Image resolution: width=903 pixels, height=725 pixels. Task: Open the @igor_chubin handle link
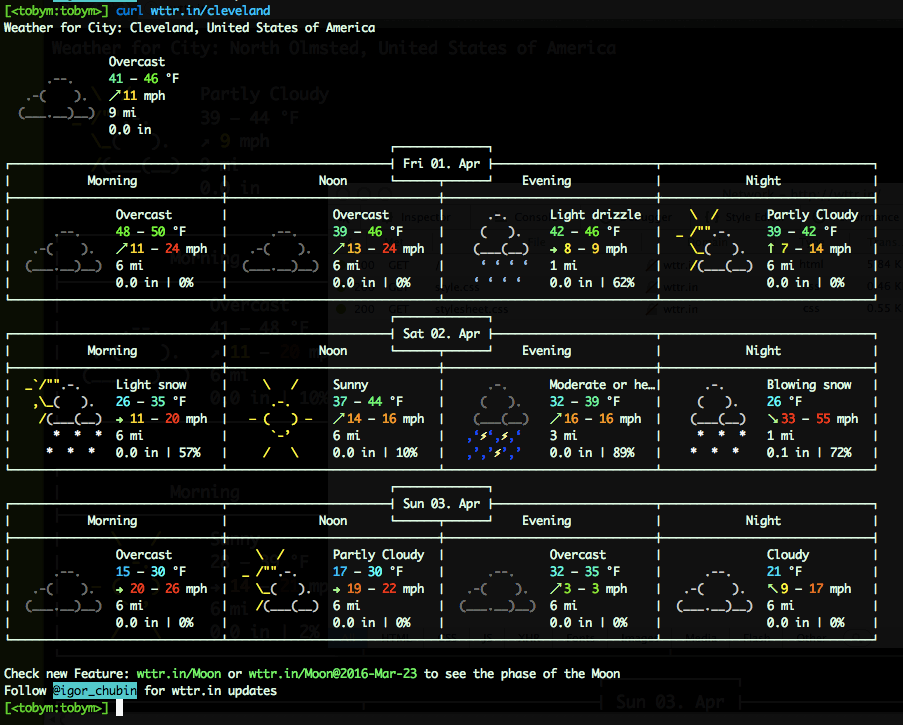(x=95, y=690)
